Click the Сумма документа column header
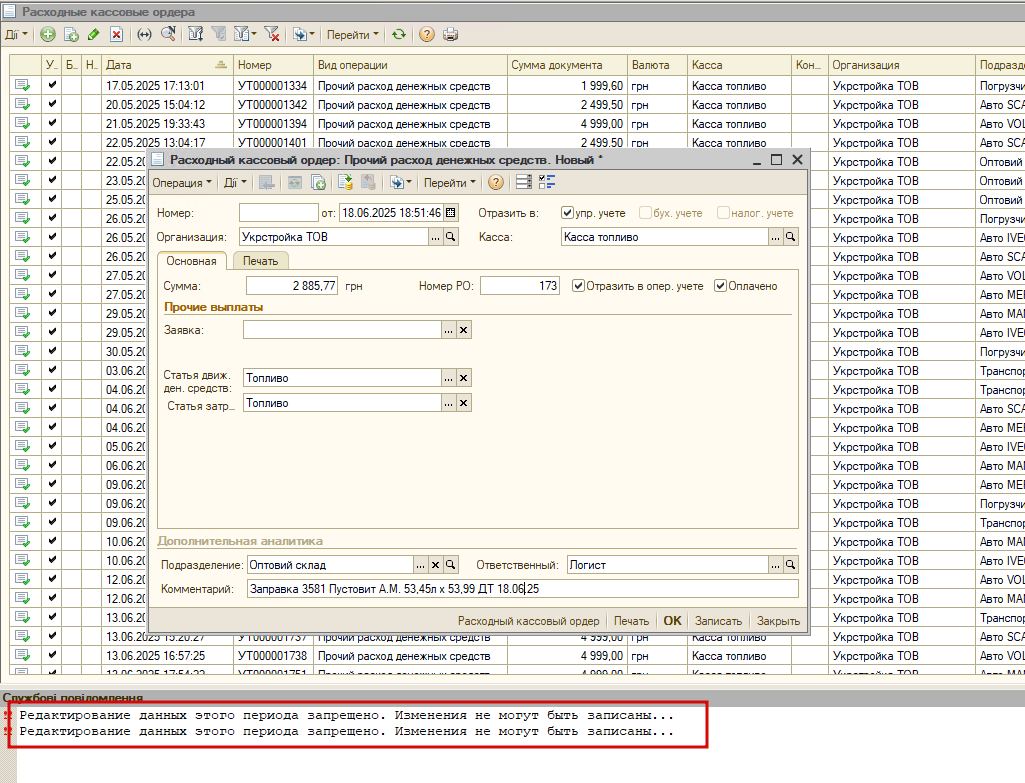Image resolution: width=1025 pixels, height=783 pixels. pyautogui.click(x=567, y=65)
